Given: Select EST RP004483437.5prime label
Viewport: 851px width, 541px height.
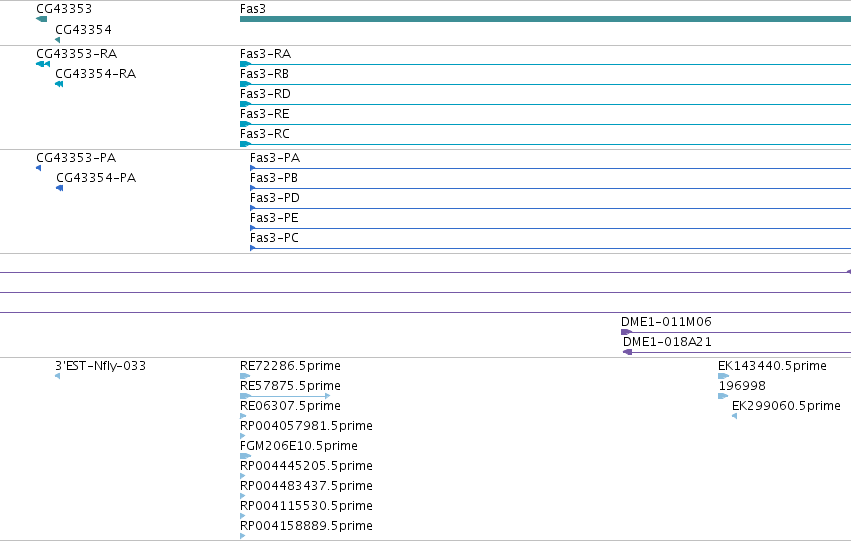Looking at the screenshot, I should [x=306, y=486].
